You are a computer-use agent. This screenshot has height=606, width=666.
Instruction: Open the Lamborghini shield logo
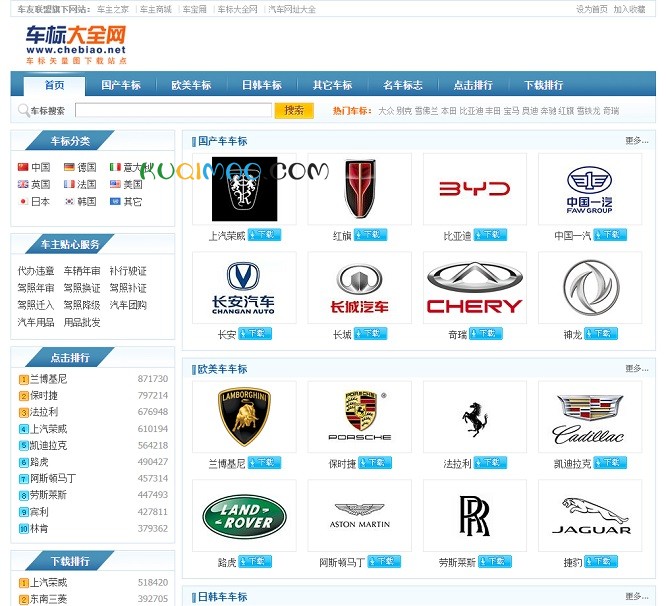point(244,417)
